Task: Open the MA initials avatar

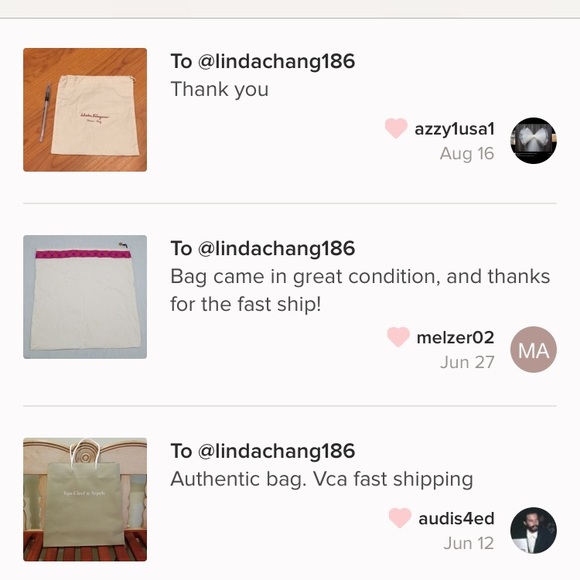Action: tap(533, 350)
